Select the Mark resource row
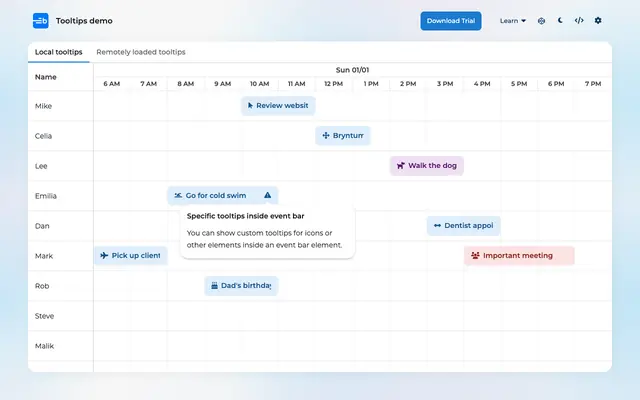This screenshot has height=400, width=640. (x=320, y=256)
